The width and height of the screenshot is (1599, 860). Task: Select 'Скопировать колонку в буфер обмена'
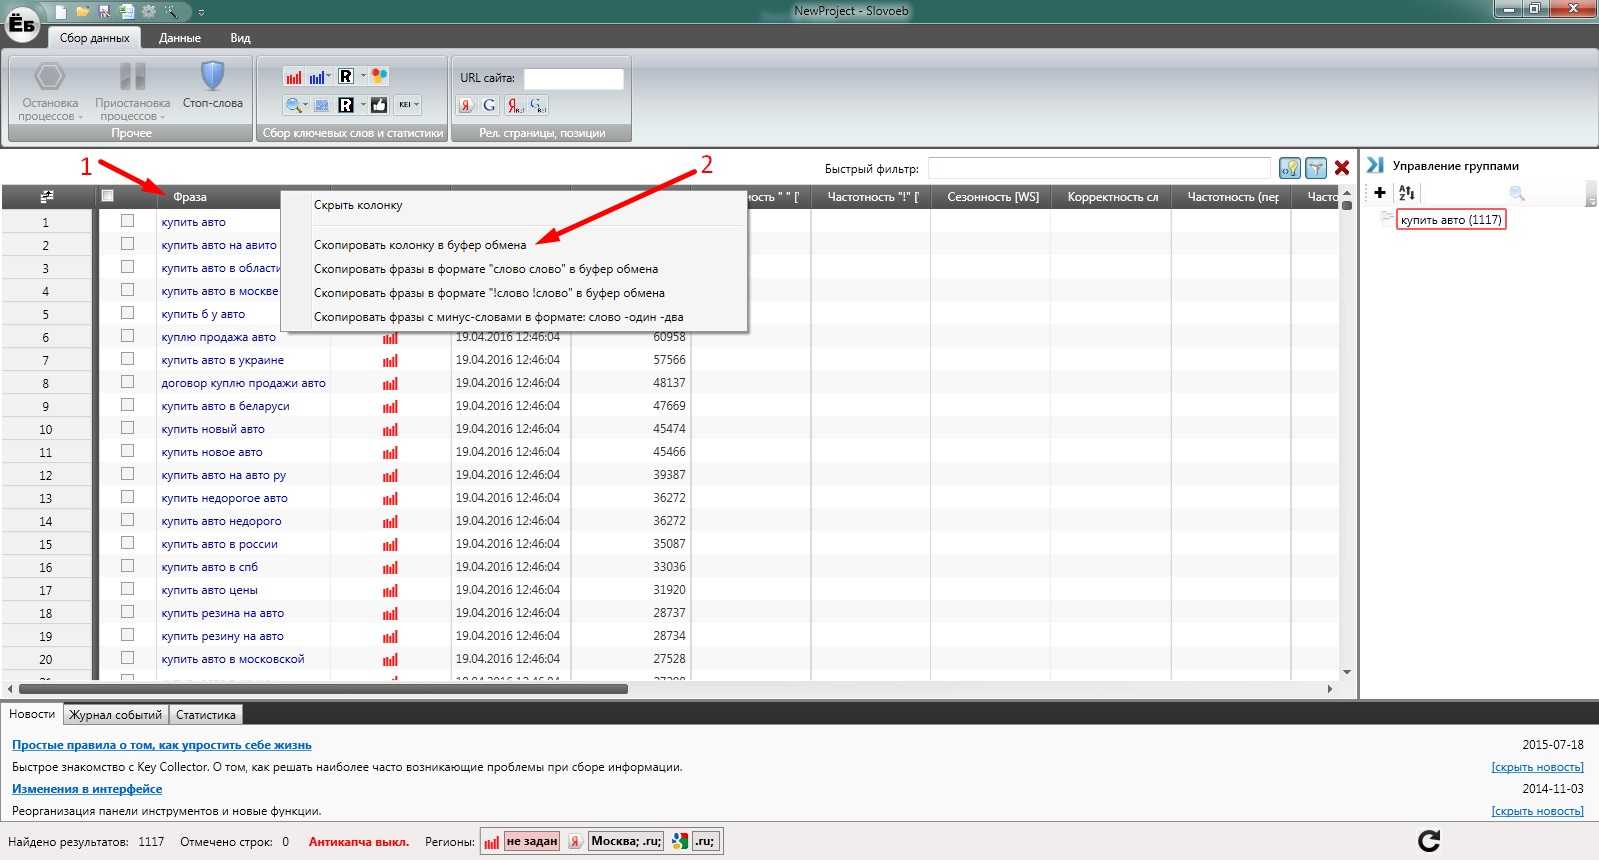click(420, 245)
